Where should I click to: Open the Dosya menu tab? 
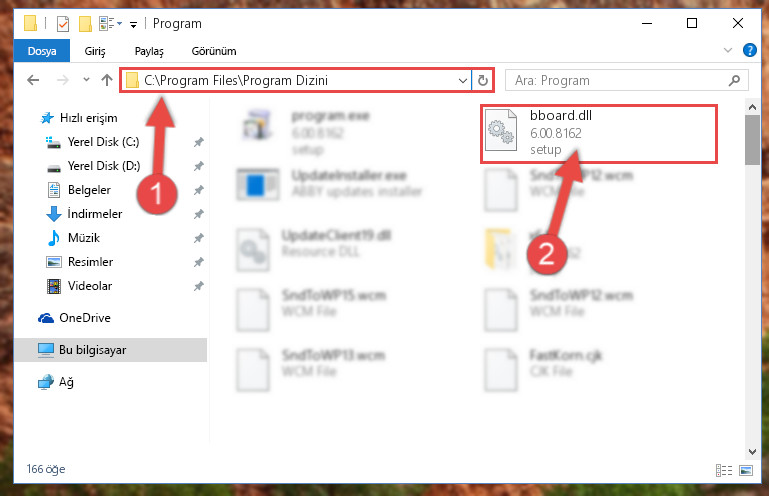(x=42, y=51)
